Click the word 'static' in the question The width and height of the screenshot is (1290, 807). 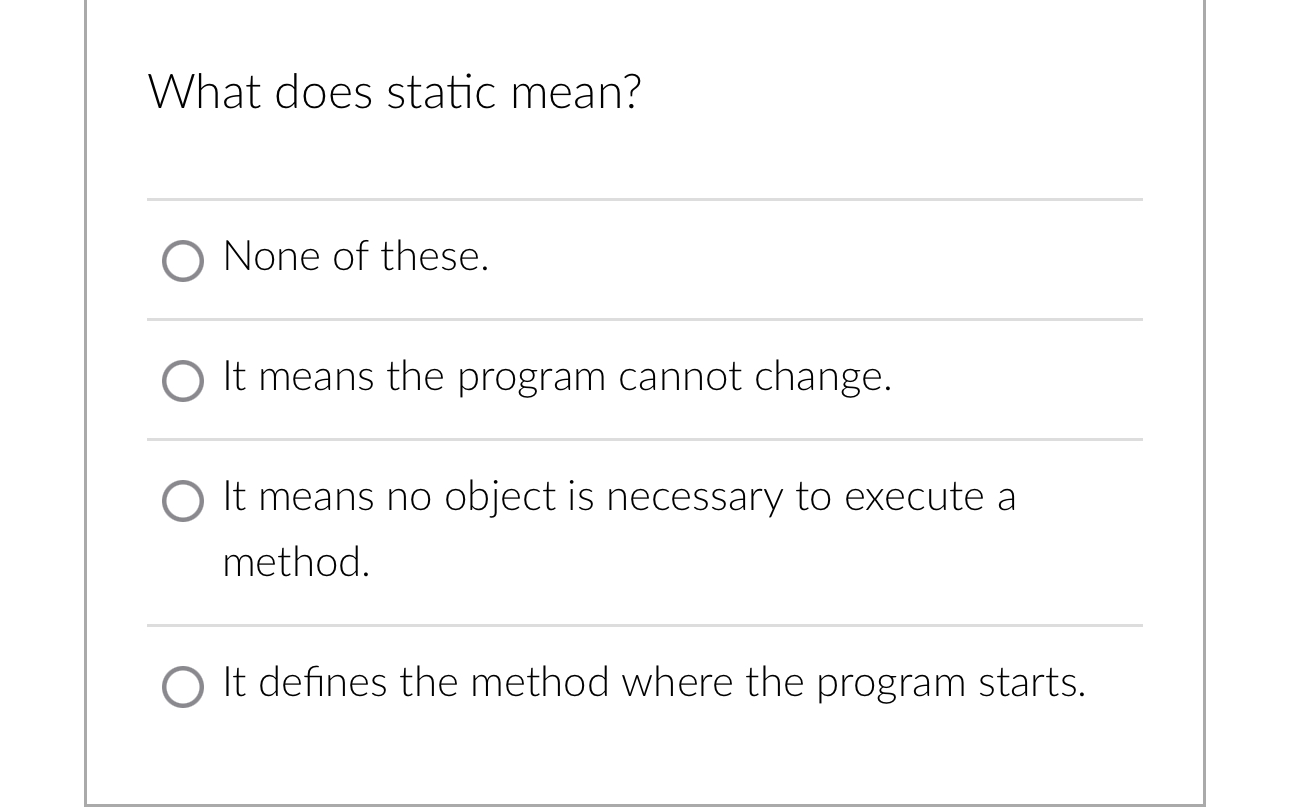pyautogui.click(x=440, y=93)
